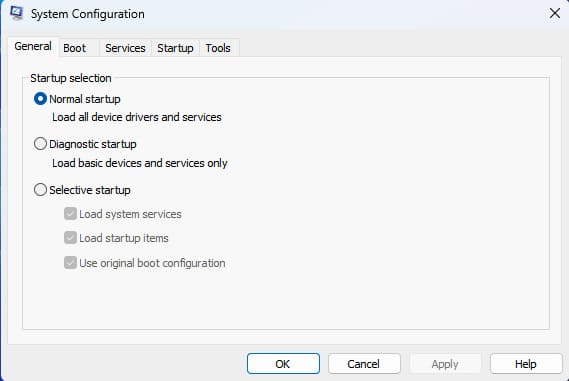Screen dimensions: 569x381
Task: Click the Cancel button
Action: pyautogui.click(x=364, y=364)
